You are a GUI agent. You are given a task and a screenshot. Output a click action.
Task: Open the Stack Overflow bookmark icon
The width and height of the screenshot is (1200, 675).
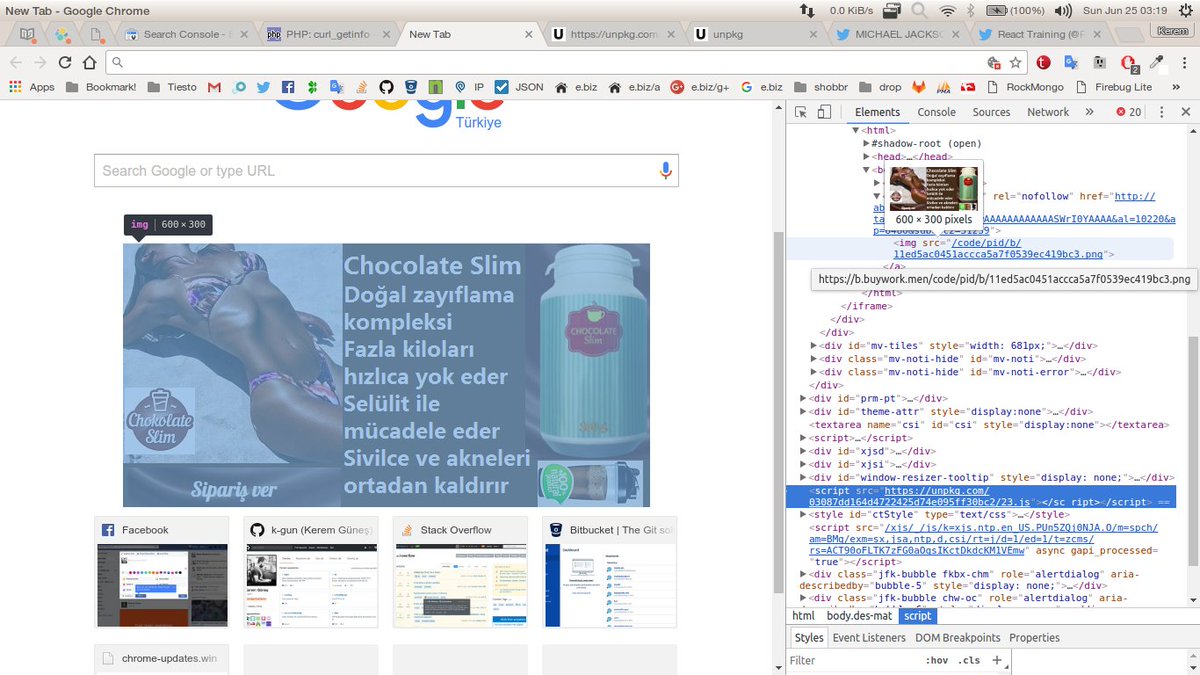click(362, 87)
